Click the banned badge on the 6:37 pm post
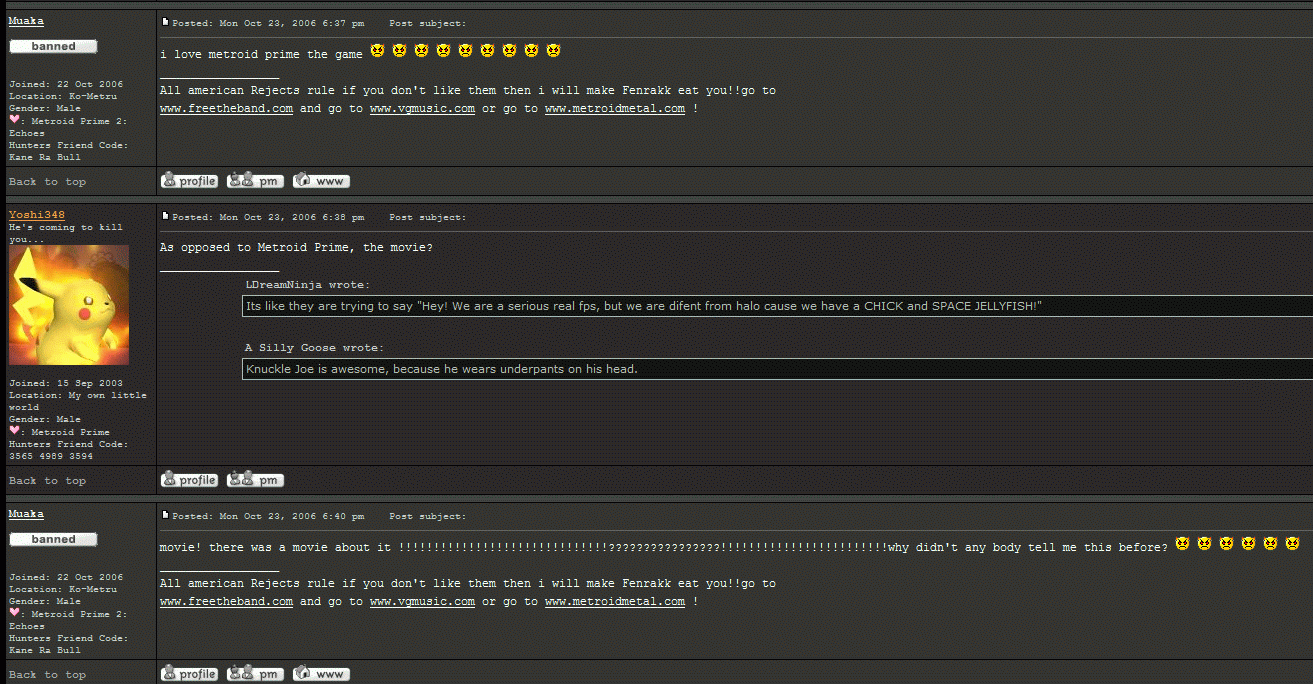 click(x=53, y=46)
